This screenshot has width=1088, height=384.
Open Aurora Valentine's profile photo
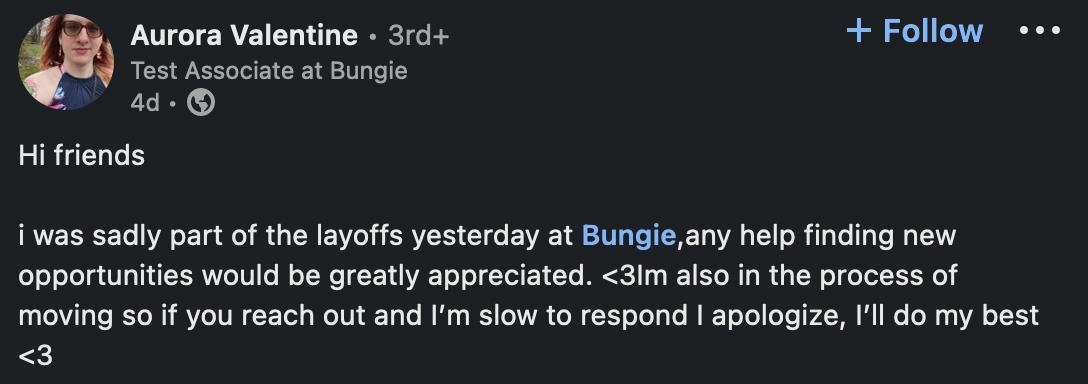66,62
